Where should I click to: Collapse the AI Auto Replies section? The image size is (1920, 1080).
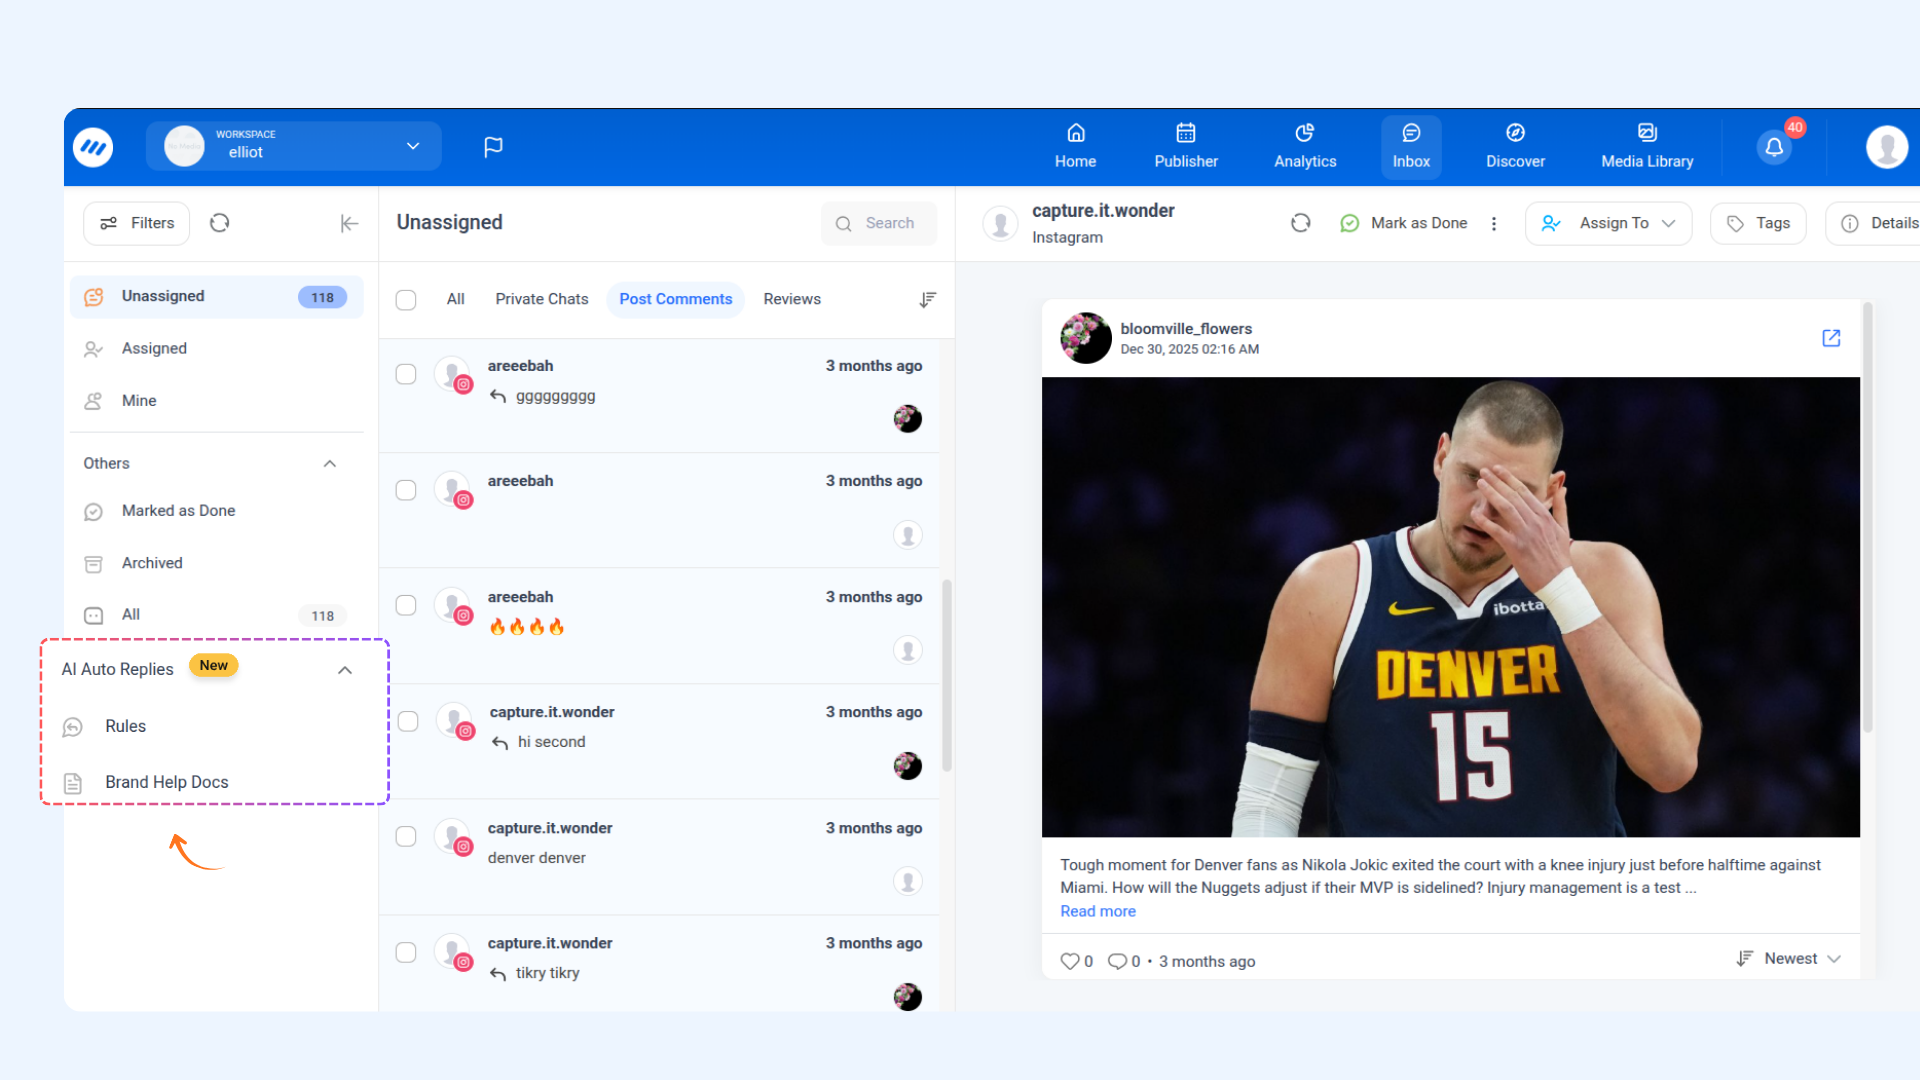coord(345,670)
